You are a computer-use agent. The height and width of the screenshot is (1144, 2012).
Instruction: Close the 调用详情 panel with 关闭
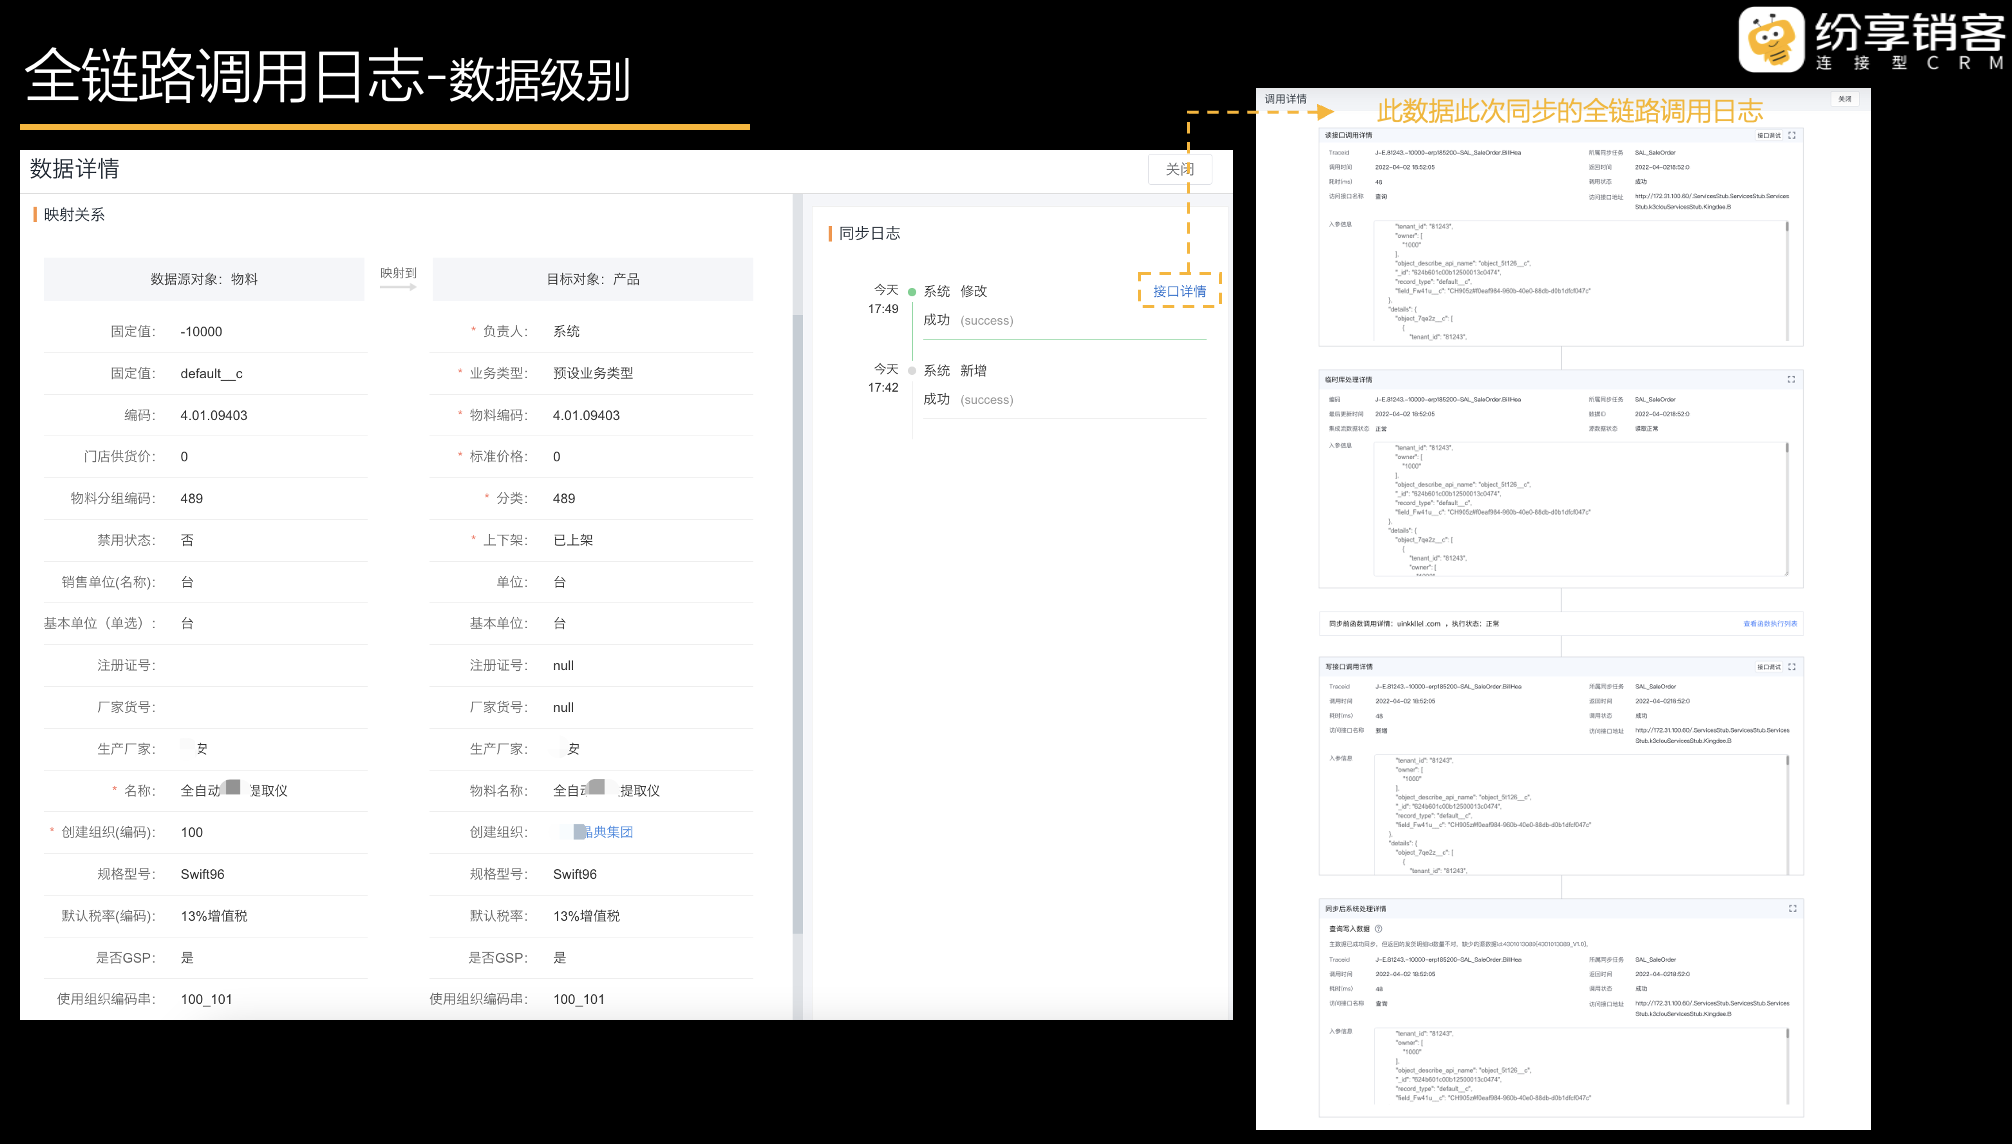[x=1845, y=99]
